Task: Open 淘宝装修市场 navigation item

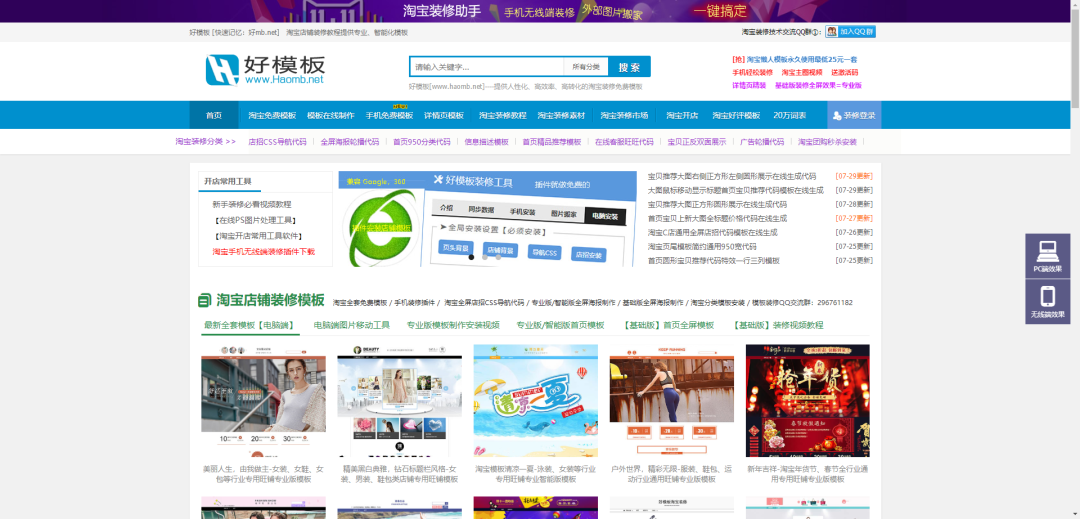Action: [624, 115]
